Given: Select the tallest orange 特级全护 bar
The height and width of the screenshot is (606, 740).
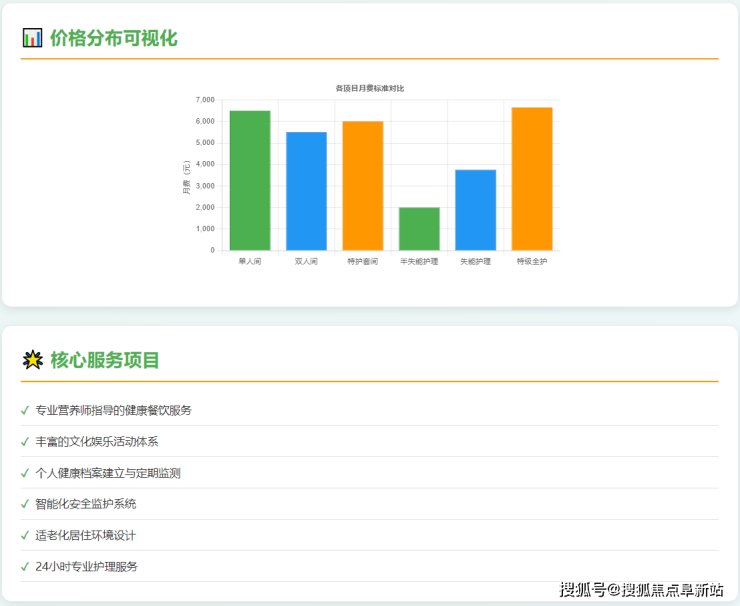Looking at the screenshot, I should point(532,179).
